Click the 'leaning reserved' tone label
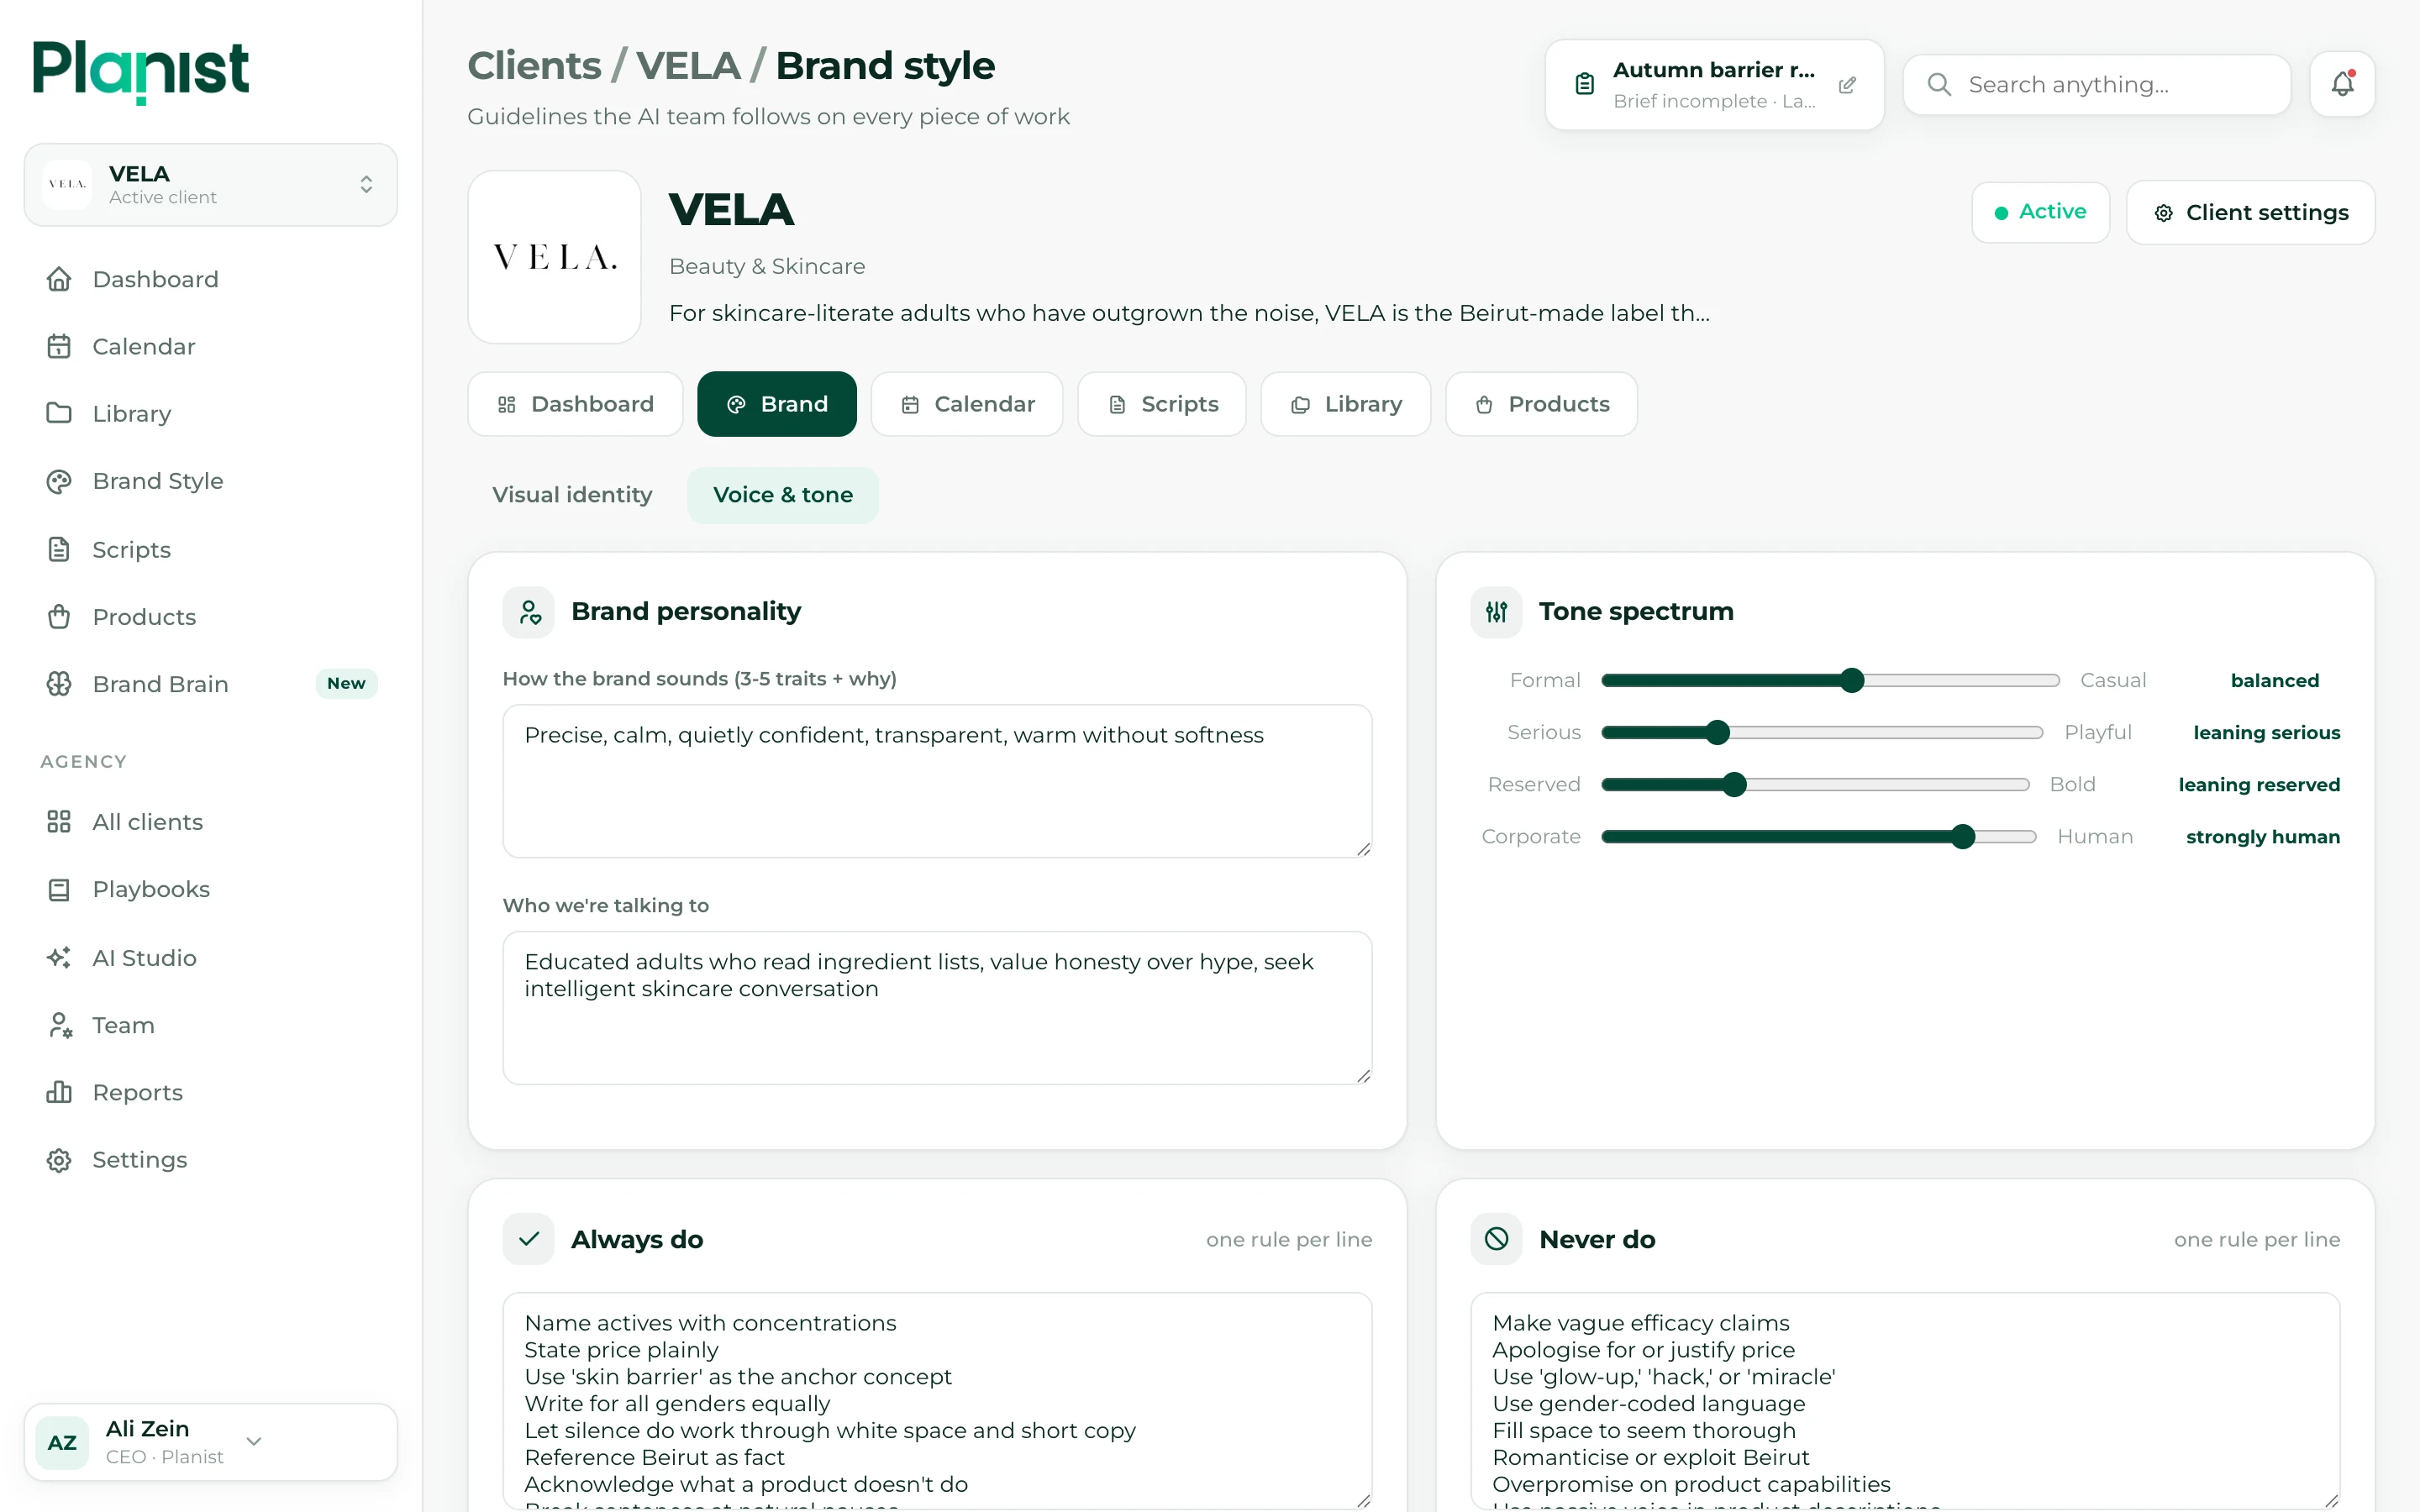Image resolution: width=2420 pixels, height=1512 pixels. tap(2259, 785)
